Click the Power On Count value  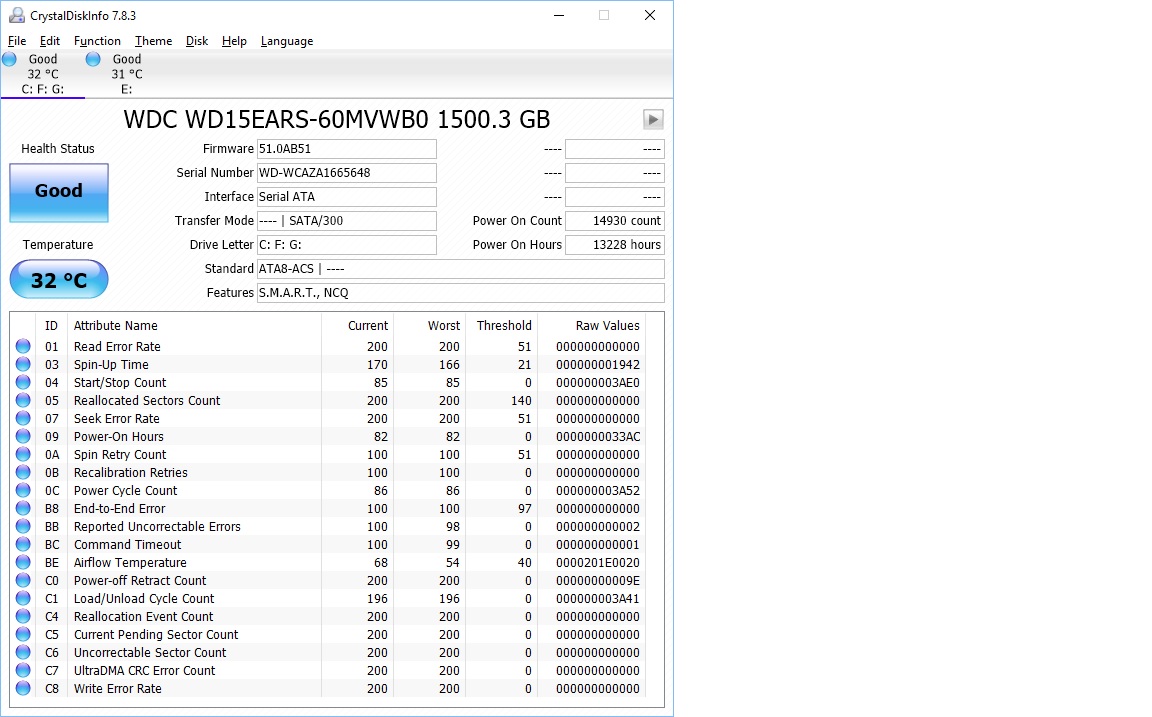pos(614,221)
